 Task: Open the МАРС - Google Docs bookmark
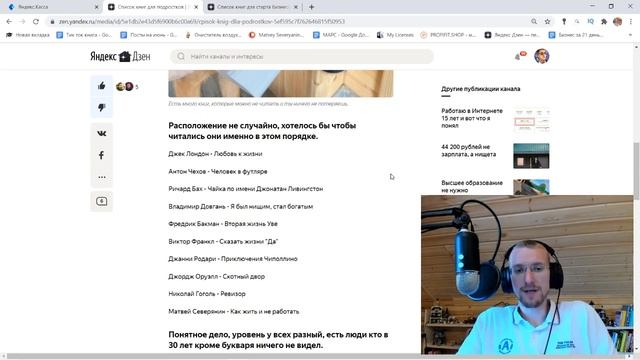341,35
